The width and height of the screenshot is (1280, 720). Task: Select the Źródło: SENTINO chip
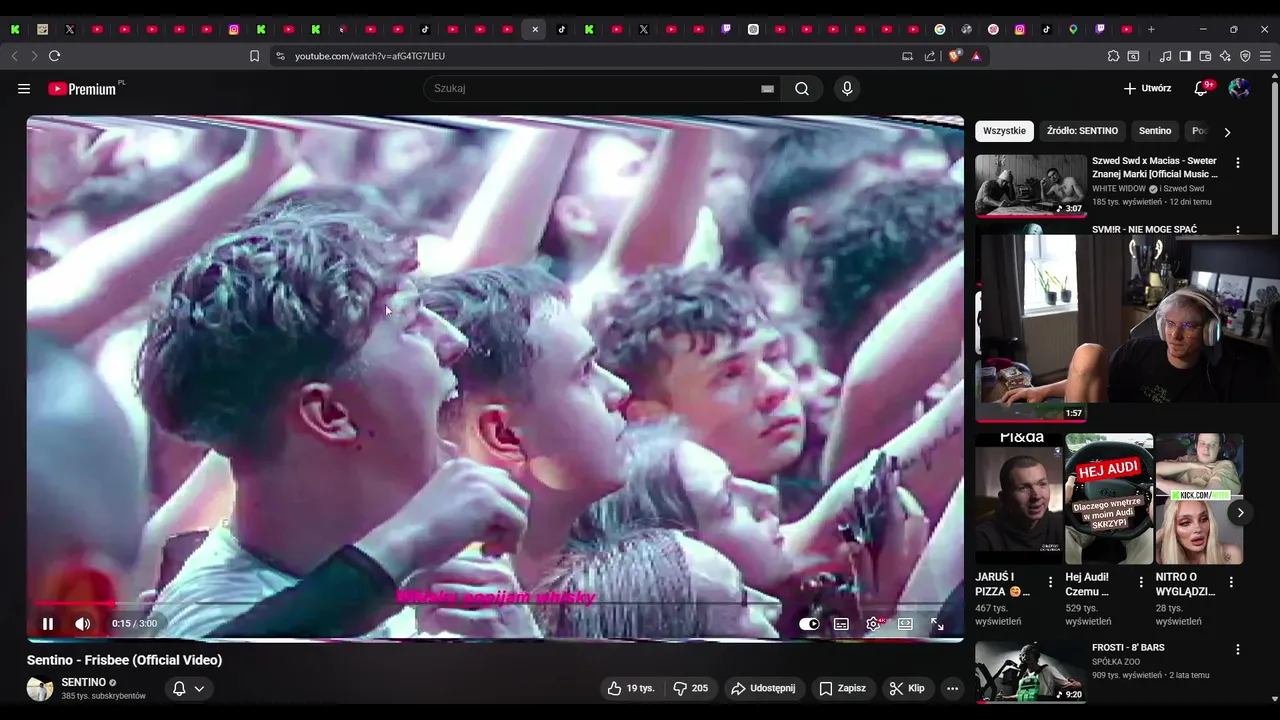tap(1082, 131)
